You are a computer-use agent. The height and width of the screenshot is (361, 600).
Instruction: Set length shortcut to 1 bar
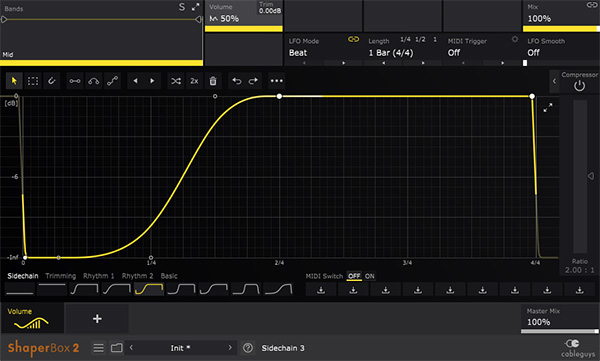[x=435, y=39]
